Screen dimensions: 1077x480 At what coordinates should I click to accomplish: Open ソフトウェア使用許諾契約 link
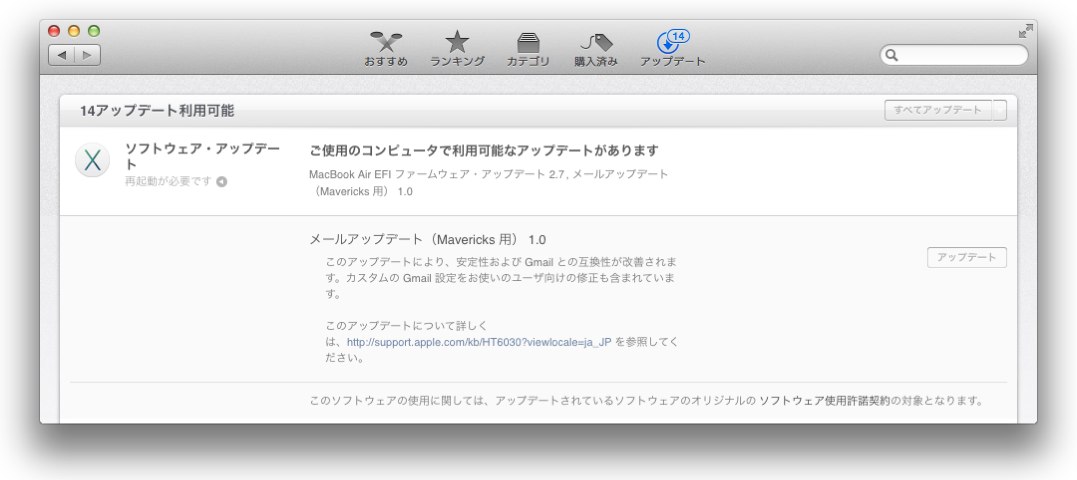[824, 401]
